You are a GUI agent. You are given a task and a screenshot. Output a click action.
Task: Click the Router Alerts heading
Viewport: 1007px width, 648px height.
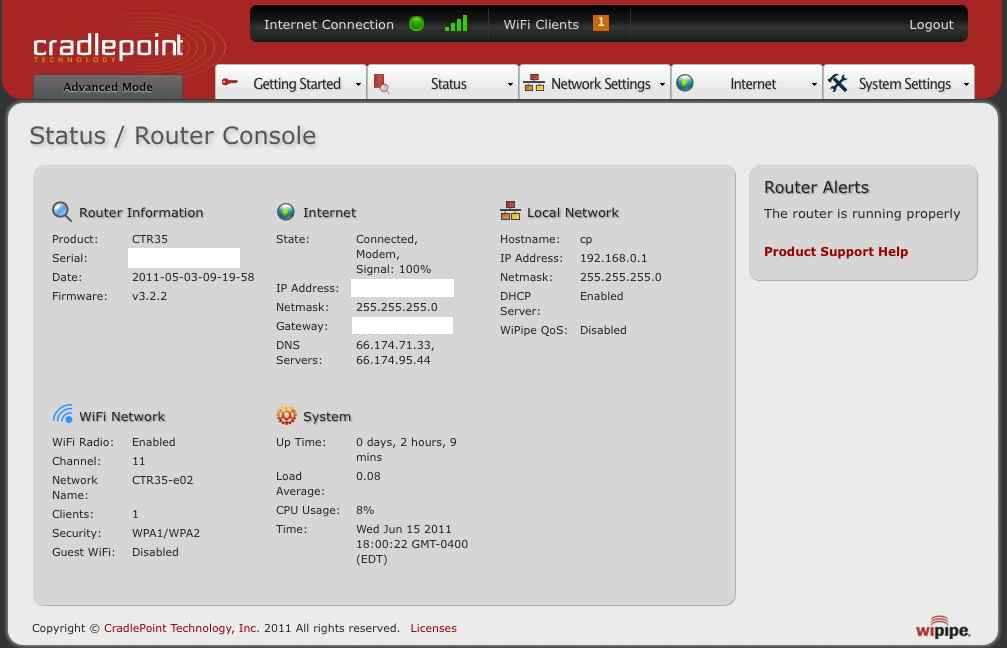(816, 187)
